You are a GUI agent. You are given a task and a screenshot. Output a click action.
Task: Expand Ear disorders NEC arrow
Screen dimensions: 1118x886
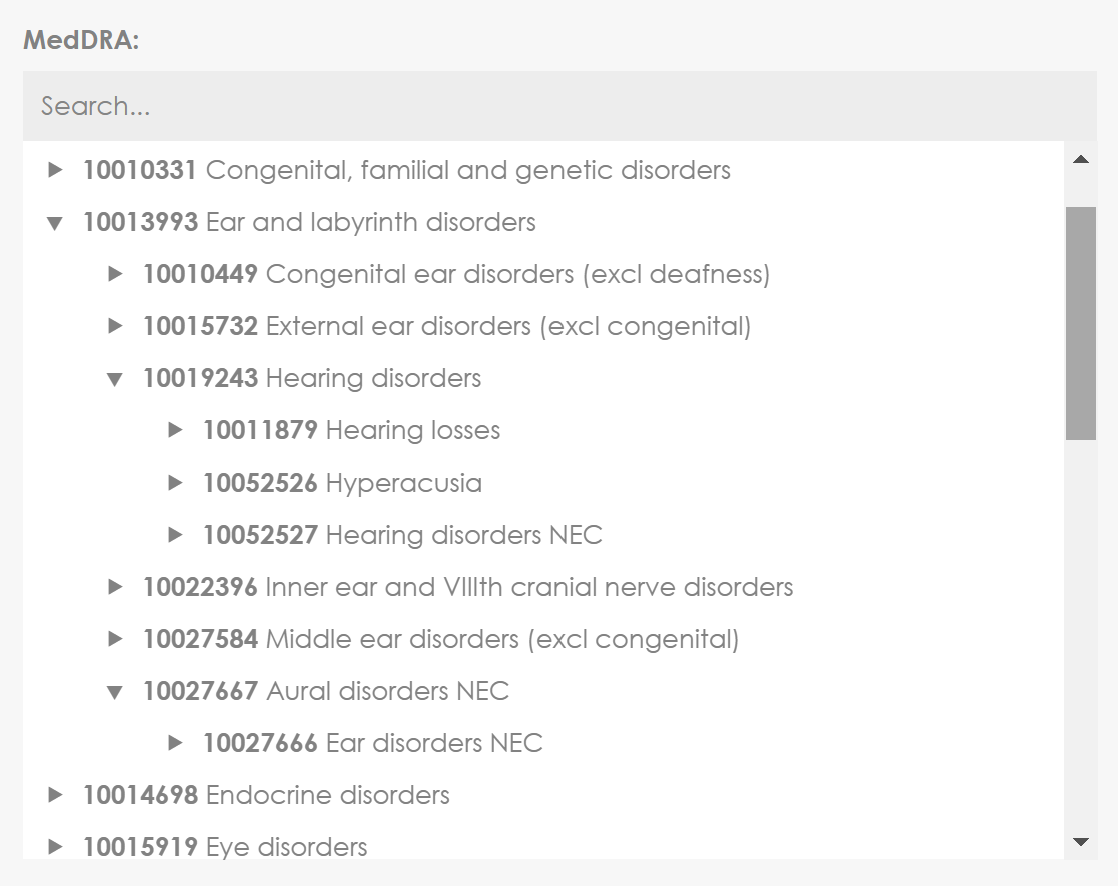(x=175, y=743)
